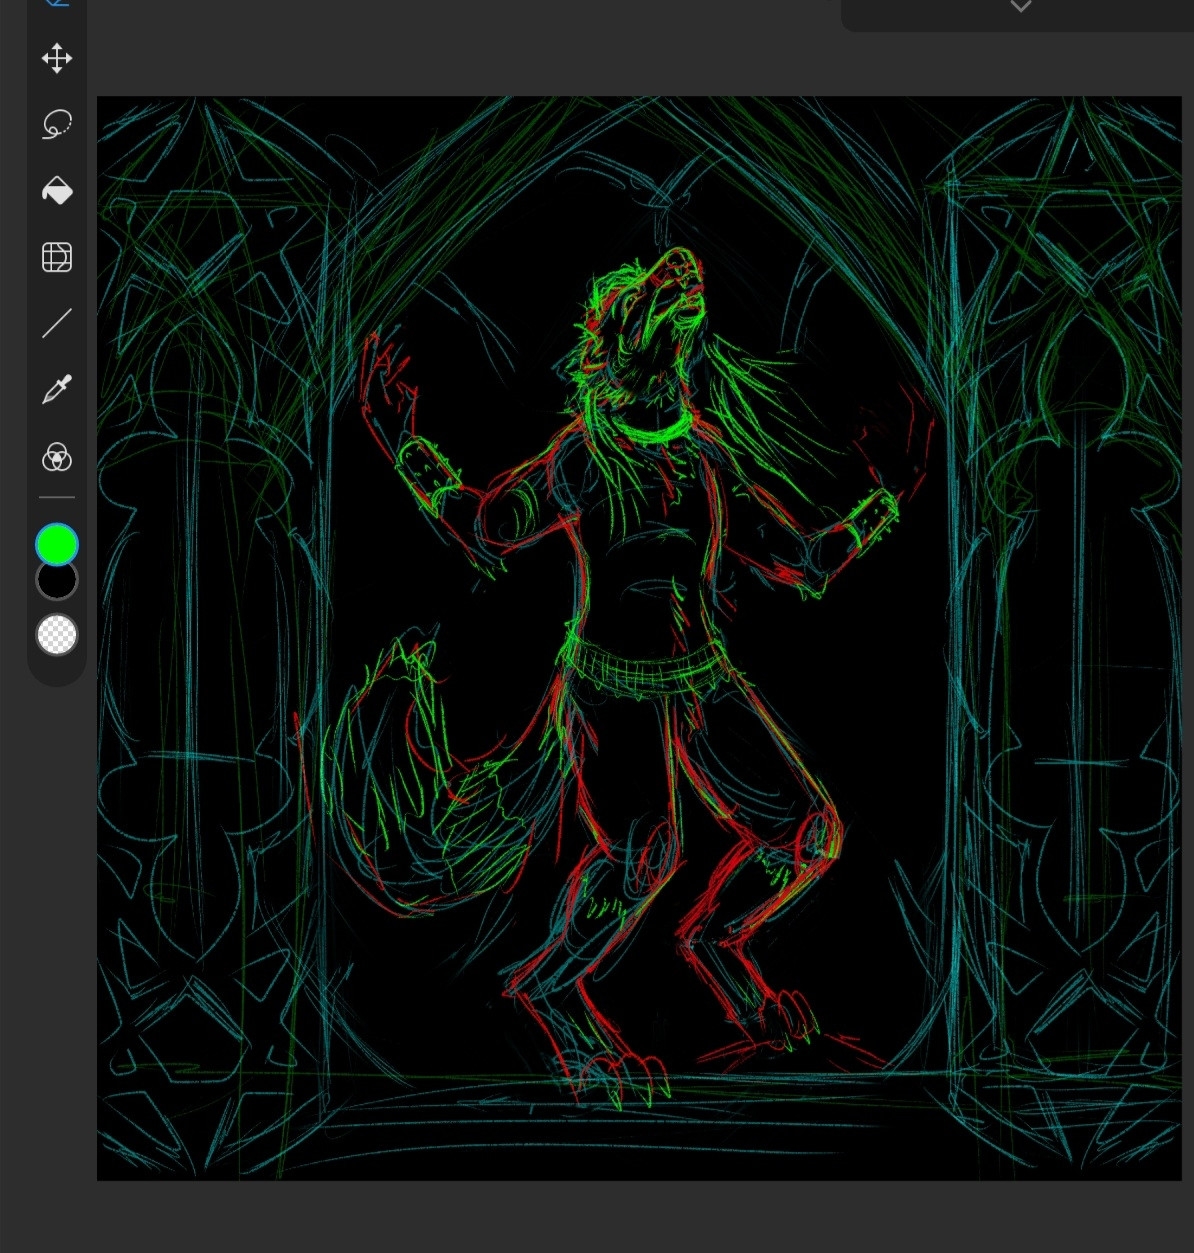Open the three-circle color adjustment tool
Image resolution: width=1194 pixels, height=1253 pixels.
coord(57,458)
